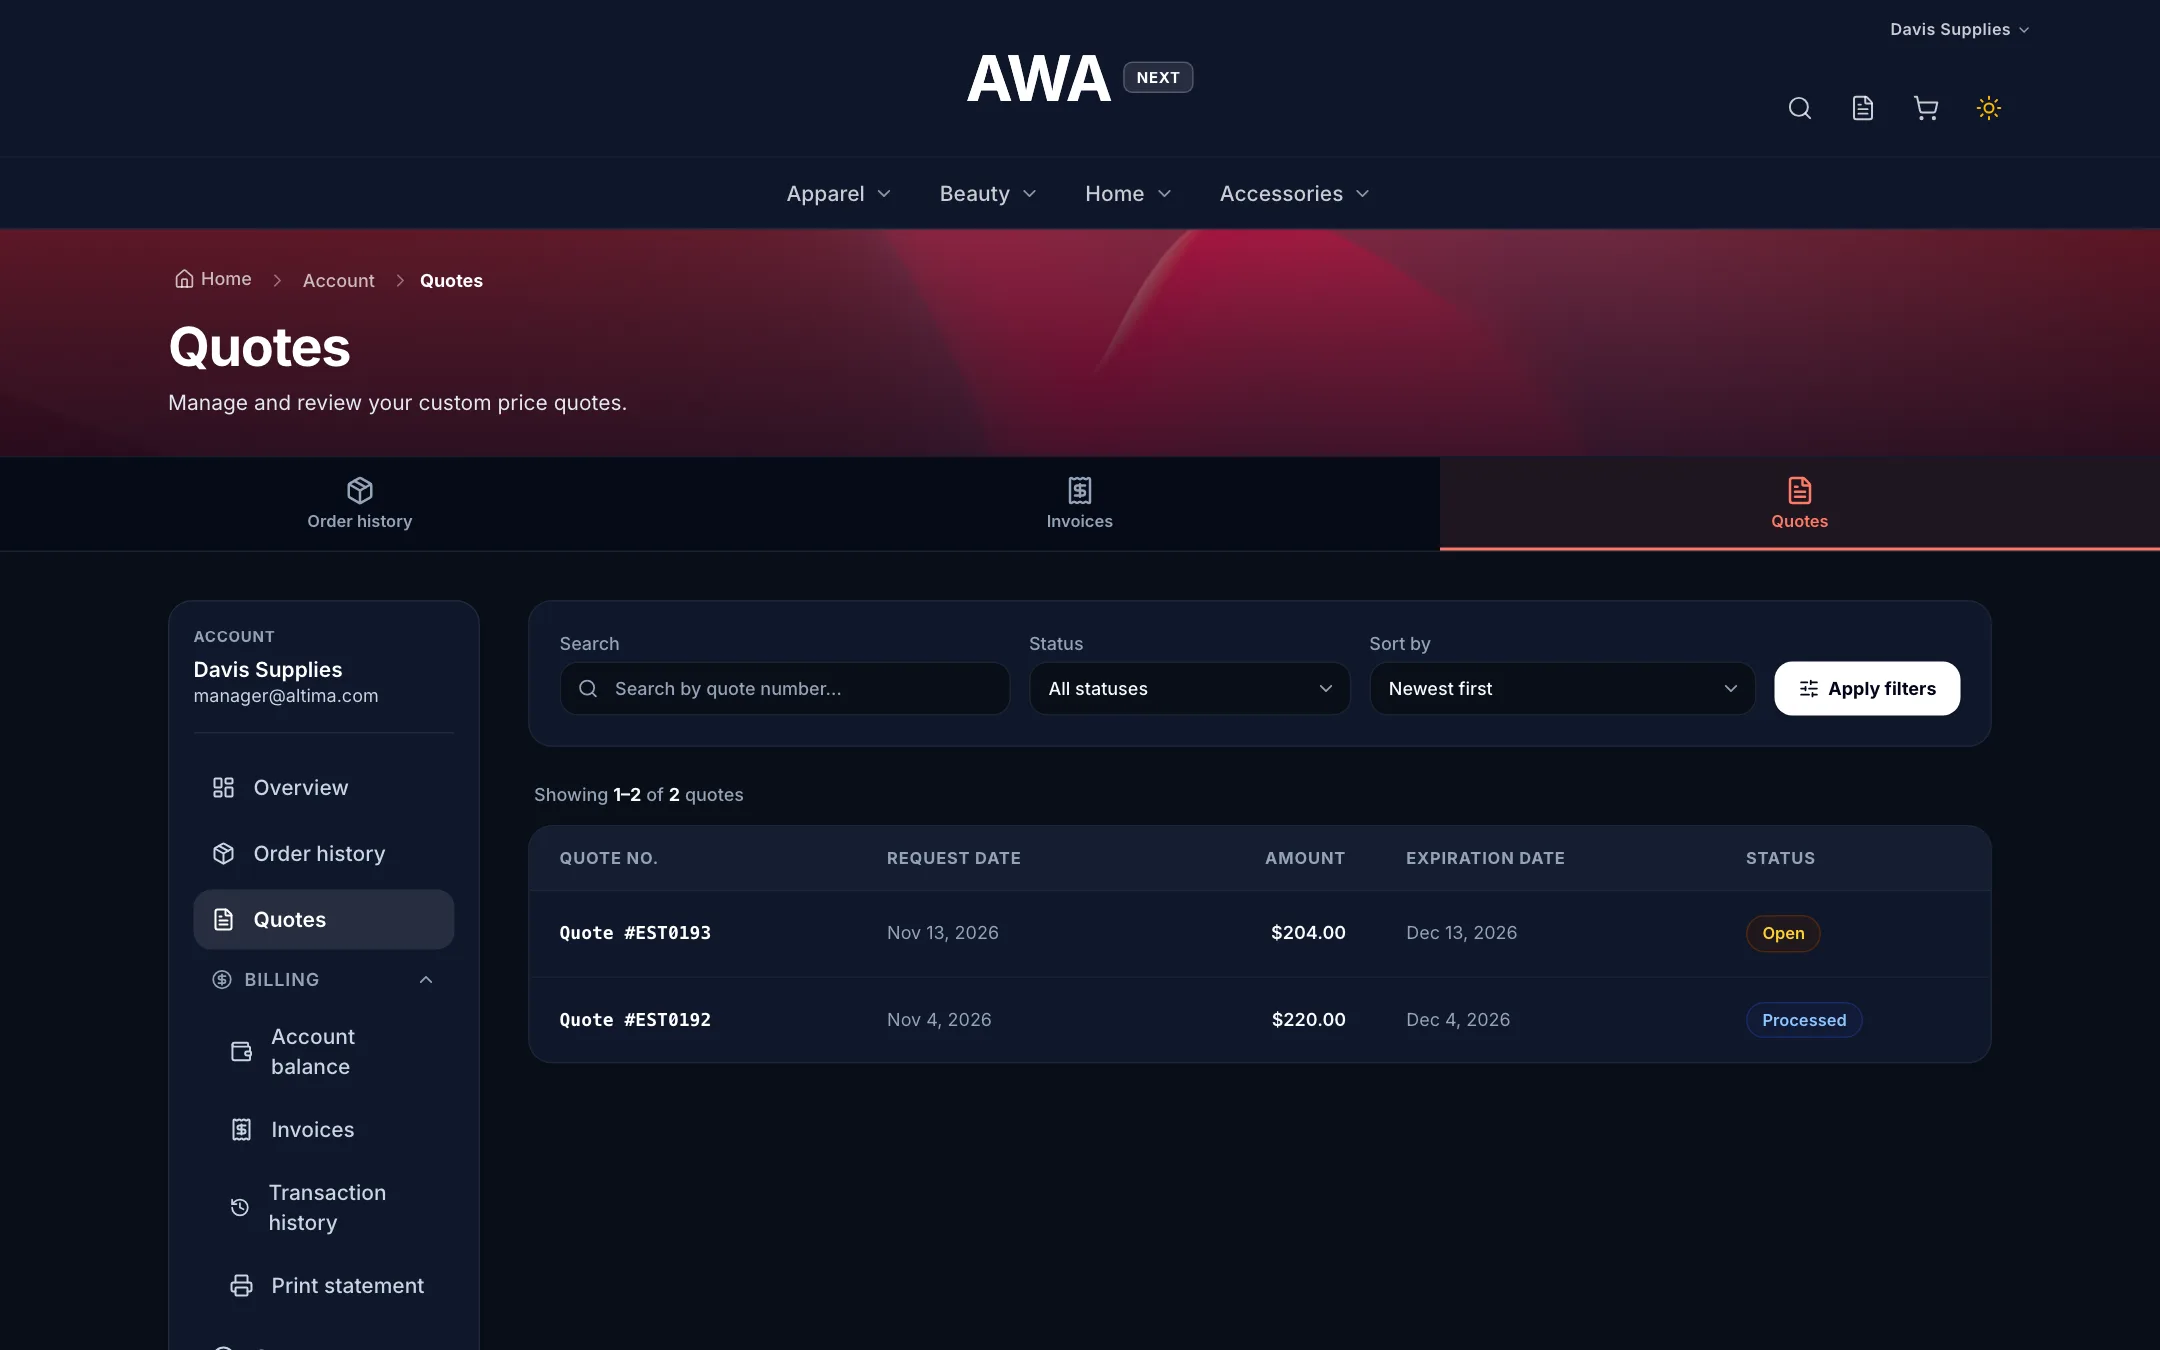Screen dimensions: 2160x1350
Task: Select the Quotes tab
Action: [1799, 504]
